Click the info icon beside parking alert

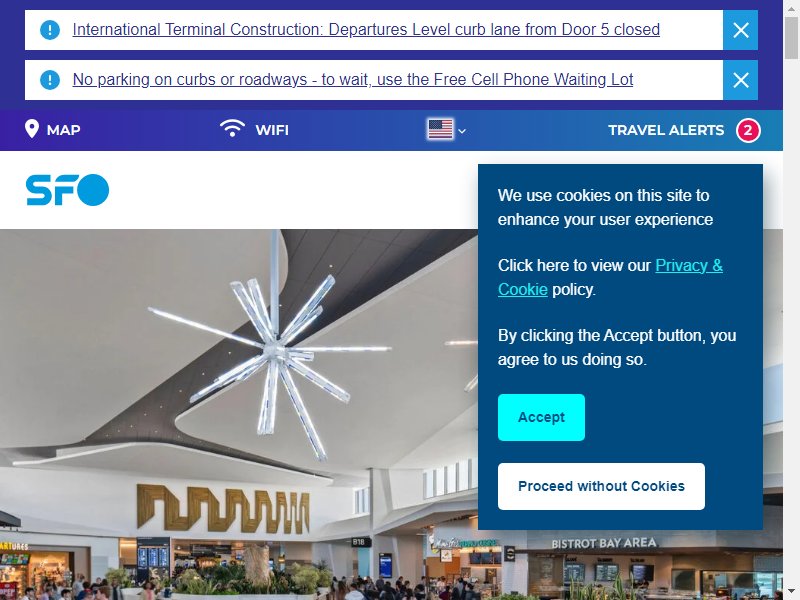50,80
